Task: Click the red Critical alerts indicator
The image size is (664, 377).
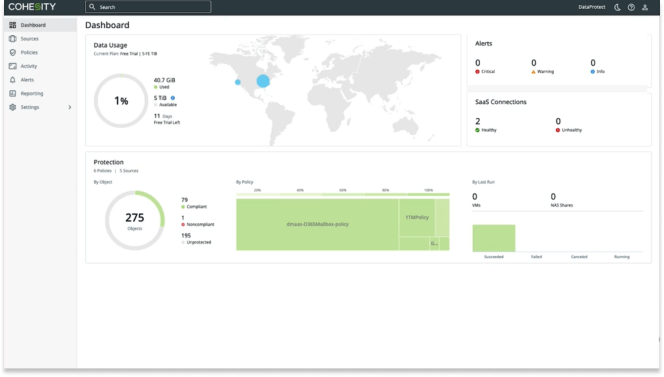Action: 477,72
